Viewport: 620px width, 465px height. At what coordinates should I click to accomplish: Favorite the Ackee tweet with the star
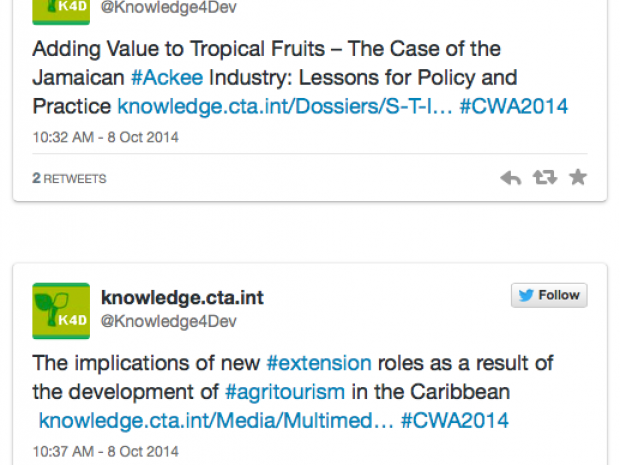coord(577,178)
